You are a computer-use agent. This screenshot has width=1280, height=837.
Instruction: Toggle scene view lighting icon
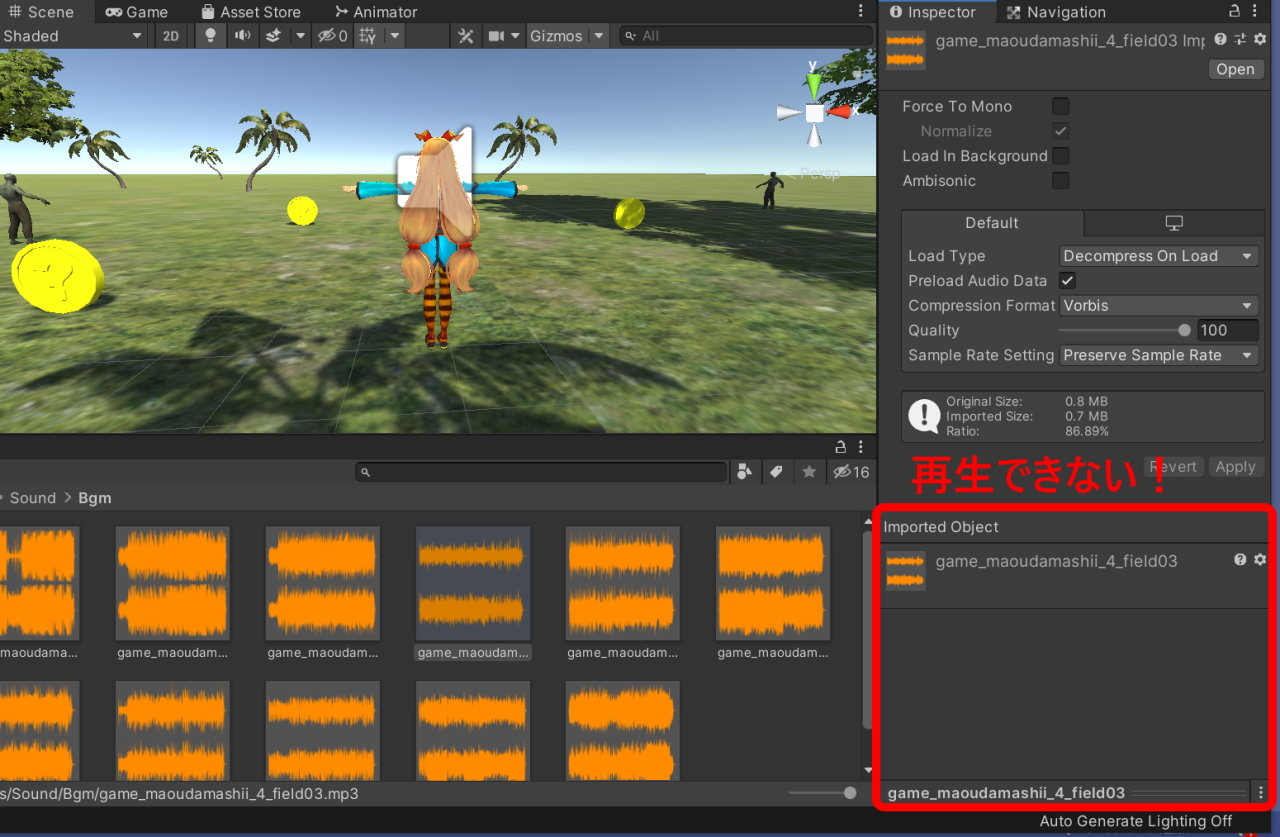tap(210, 35)
